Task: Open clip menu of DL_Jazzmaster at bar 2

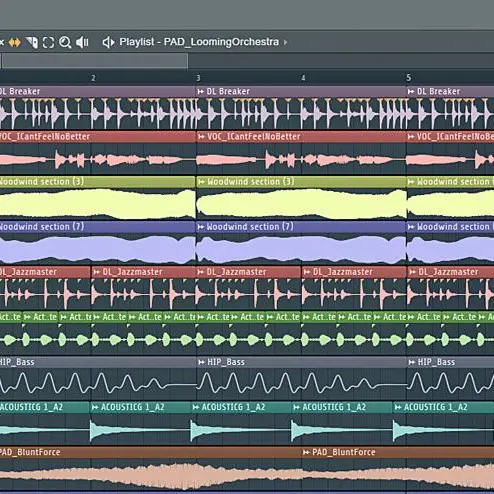Action: (97, 272)
